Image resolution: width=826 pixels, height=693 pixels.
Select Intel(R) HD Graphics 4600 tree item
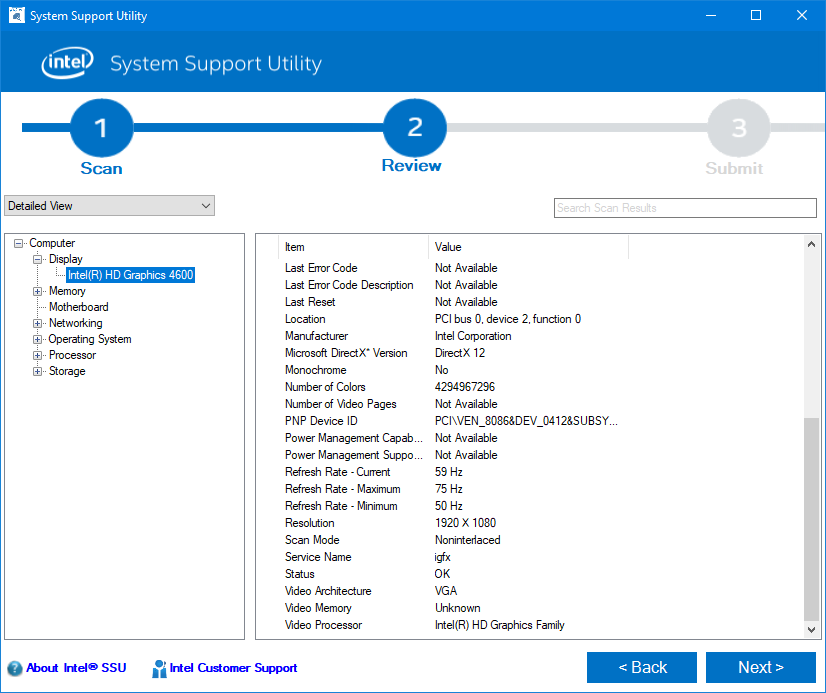(131, 275)
